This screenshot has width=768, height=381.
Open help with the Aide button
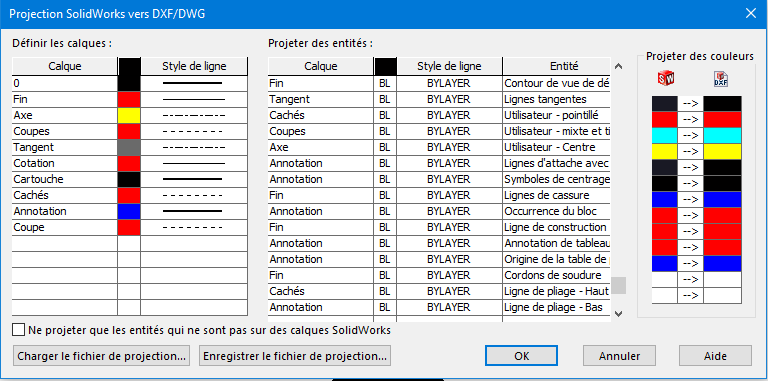[x=715, y=356]
